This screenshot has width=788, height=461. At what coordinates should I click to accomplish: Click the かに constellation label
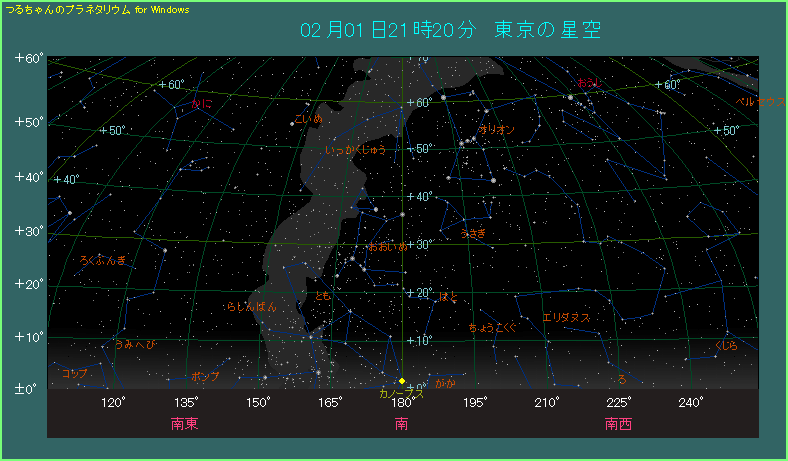pos(202,103)
